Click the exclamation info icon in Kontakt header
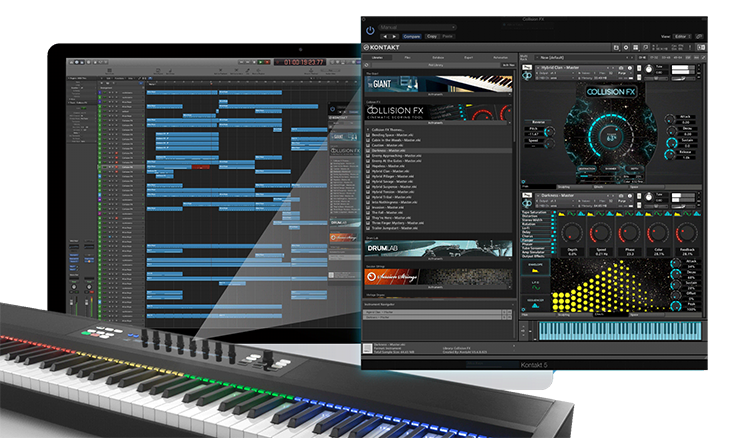 690,48
